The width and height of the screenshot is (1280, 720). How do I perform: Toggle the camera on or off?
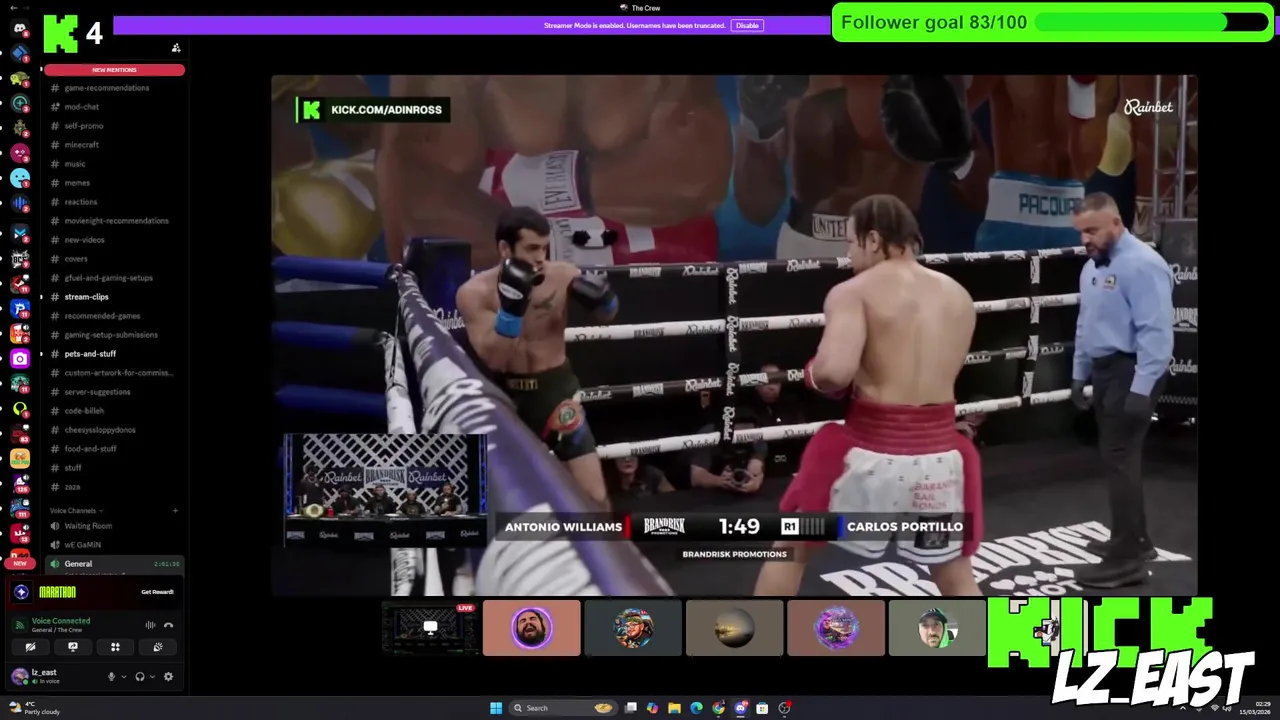point(30,647)
